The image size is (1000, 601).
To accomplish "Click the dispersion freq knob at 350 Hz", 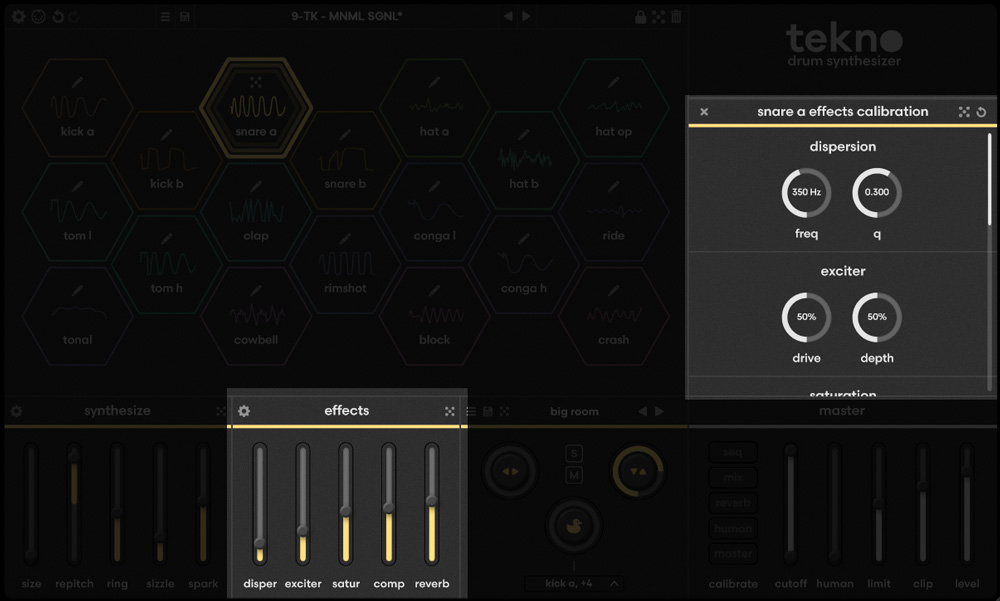I will 806,193.
